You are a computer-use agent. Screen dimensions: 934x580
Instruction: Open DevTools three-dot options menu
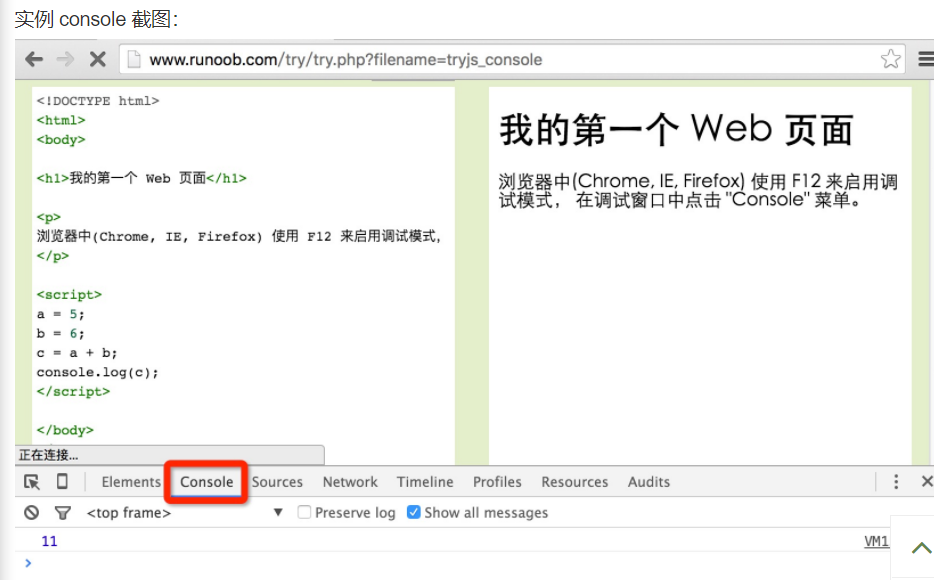click(x=896, y=482)
